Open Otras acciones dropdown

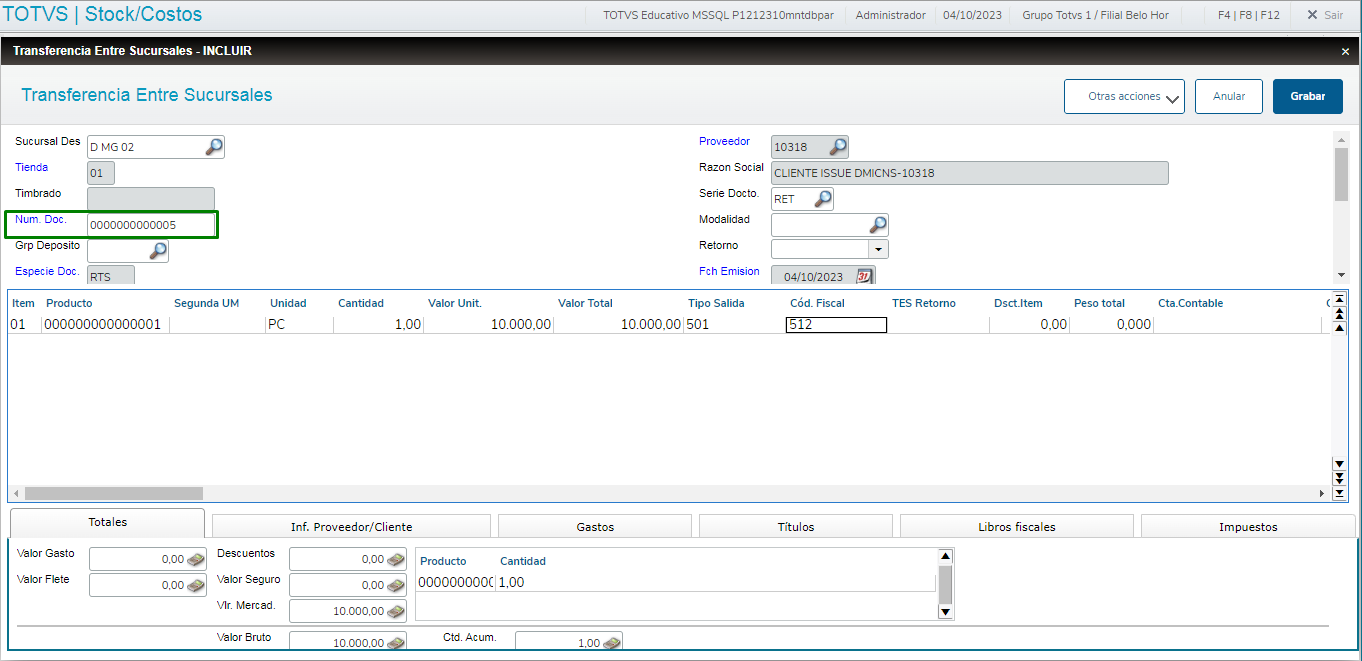click(1124, 97)
